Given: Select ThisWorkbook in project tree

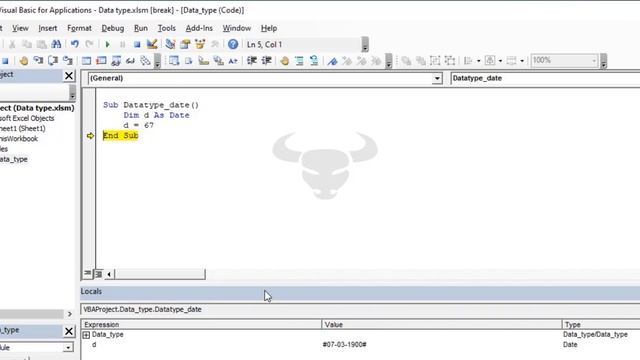Looking at the screenshot, I should pos(19,139).
